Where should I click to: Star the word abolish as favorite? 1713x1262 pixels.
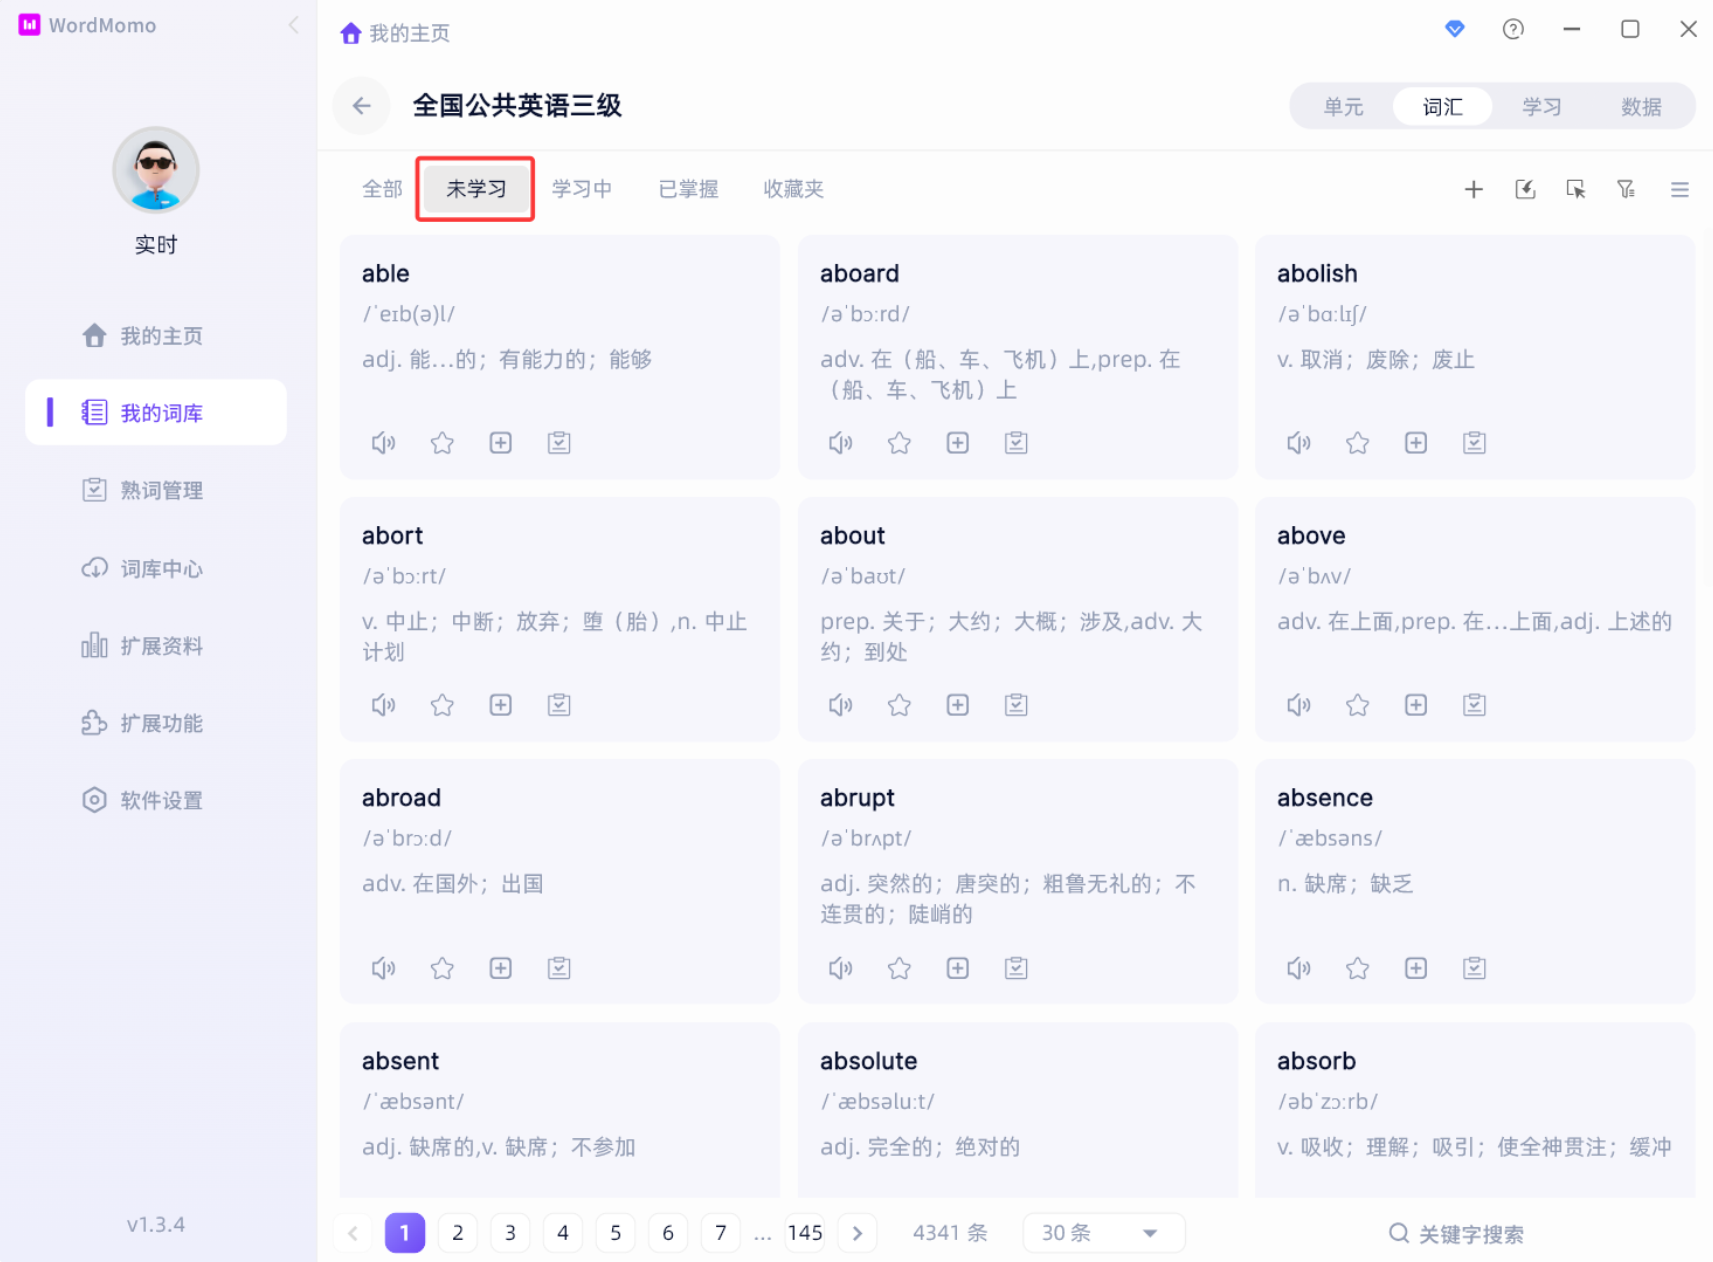pyautogui.click(x=1357, y=443)
